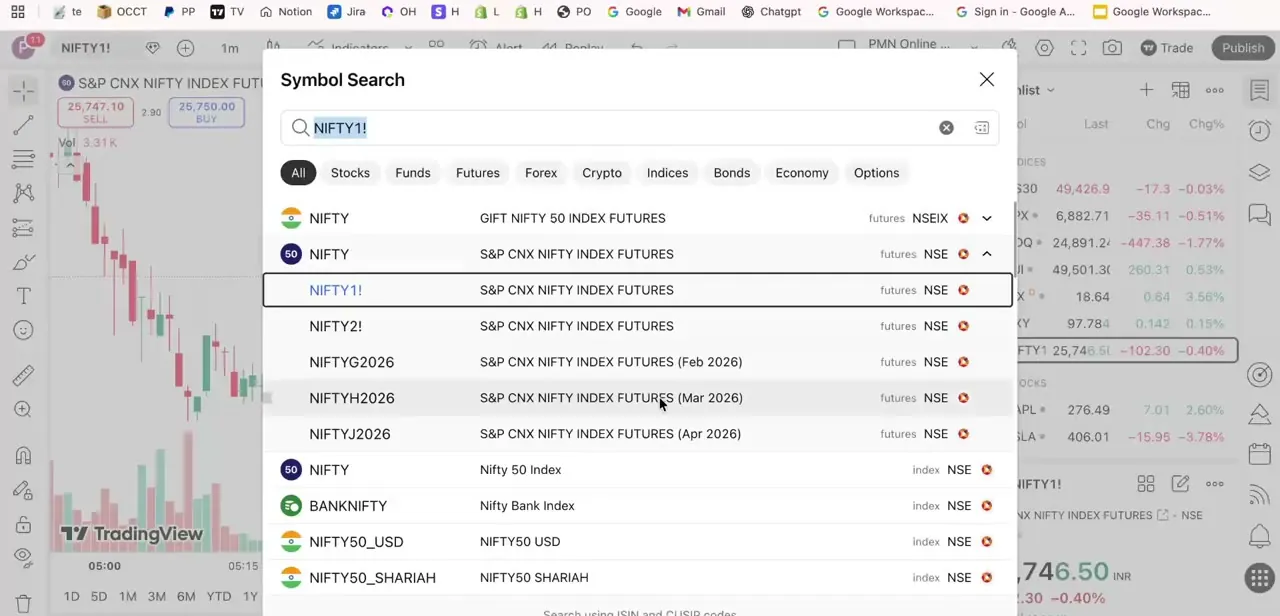Select the zoom in tool
The width and height of the screenshot is (1280, 616).
point(24,409)
